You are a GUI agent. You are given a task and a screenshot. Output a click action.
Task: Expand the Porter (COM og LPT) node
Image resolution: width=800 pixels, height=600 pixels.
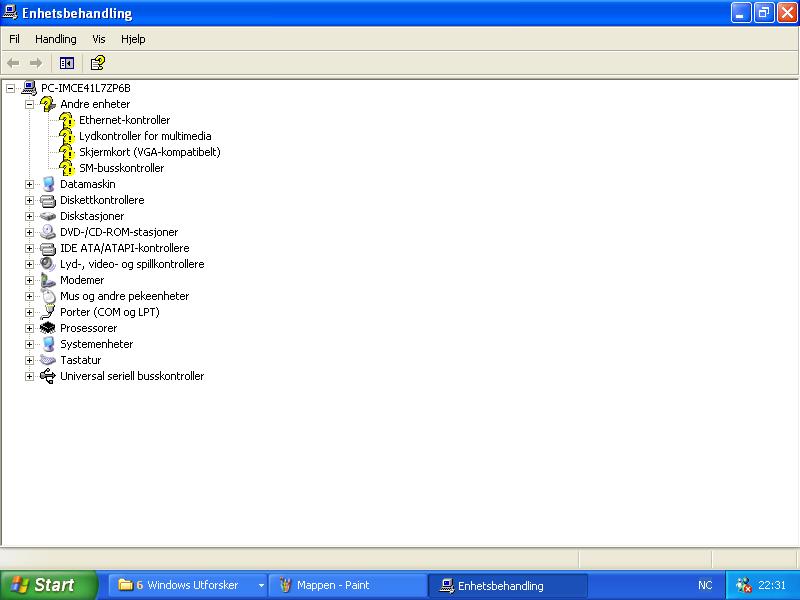[30, 312]
